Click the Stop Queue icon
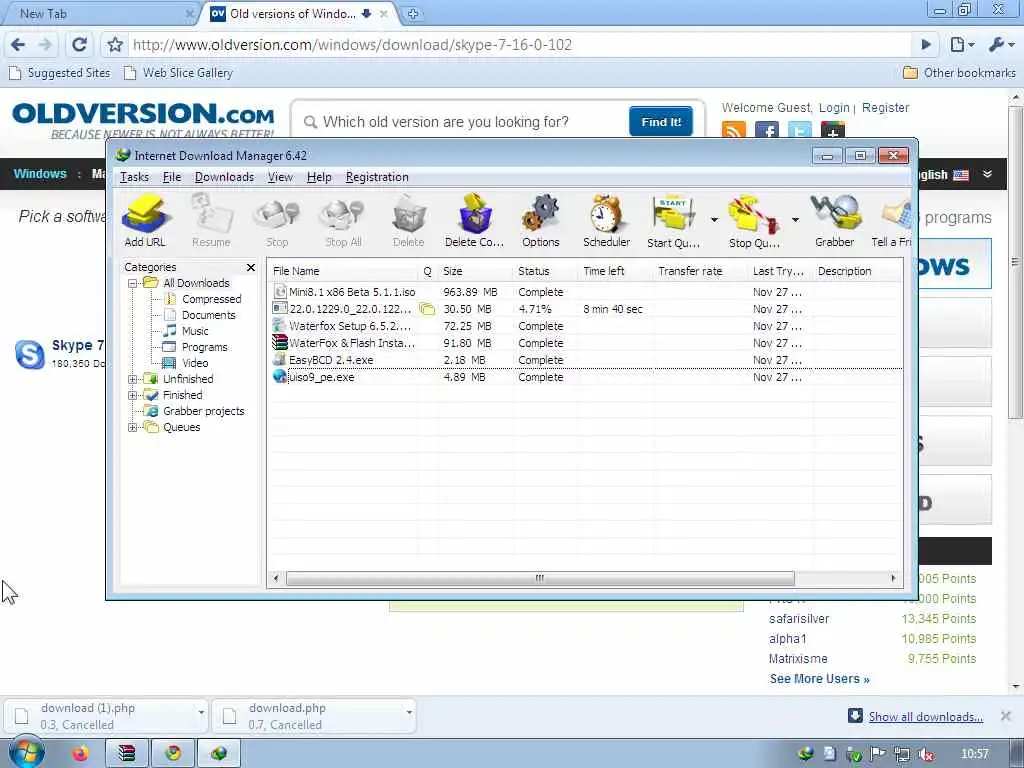1024x768 pixels. (x=754, y=221)
